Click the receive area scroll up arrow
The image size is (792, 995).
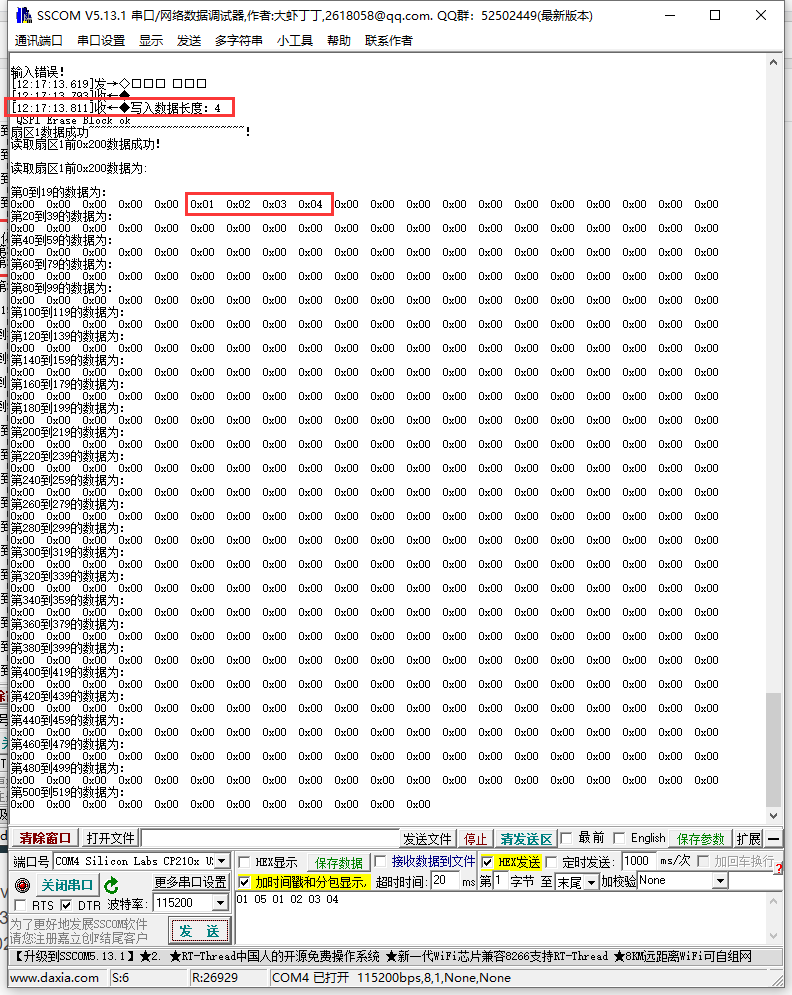[x=773, y=63]
